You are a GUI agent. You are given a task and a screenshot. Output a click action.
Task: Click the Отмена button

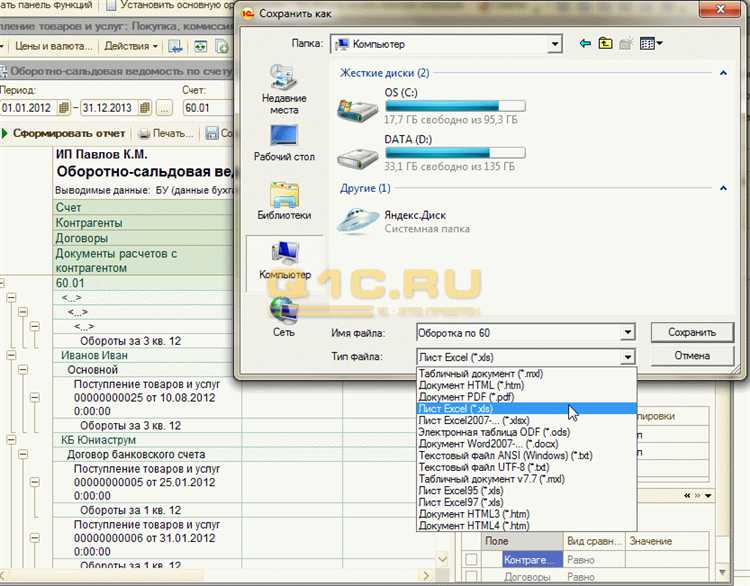692,356
